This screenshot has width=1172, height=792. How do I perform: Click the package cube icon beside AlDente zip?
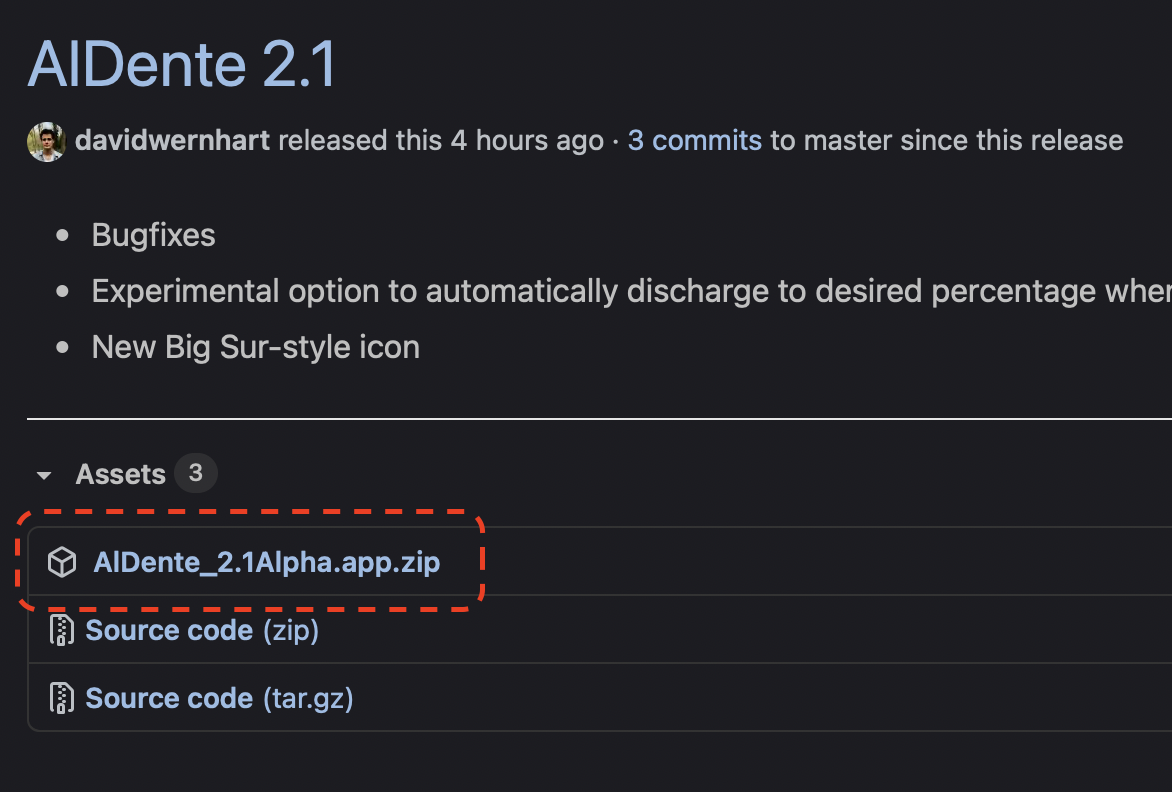pos(62,562)
